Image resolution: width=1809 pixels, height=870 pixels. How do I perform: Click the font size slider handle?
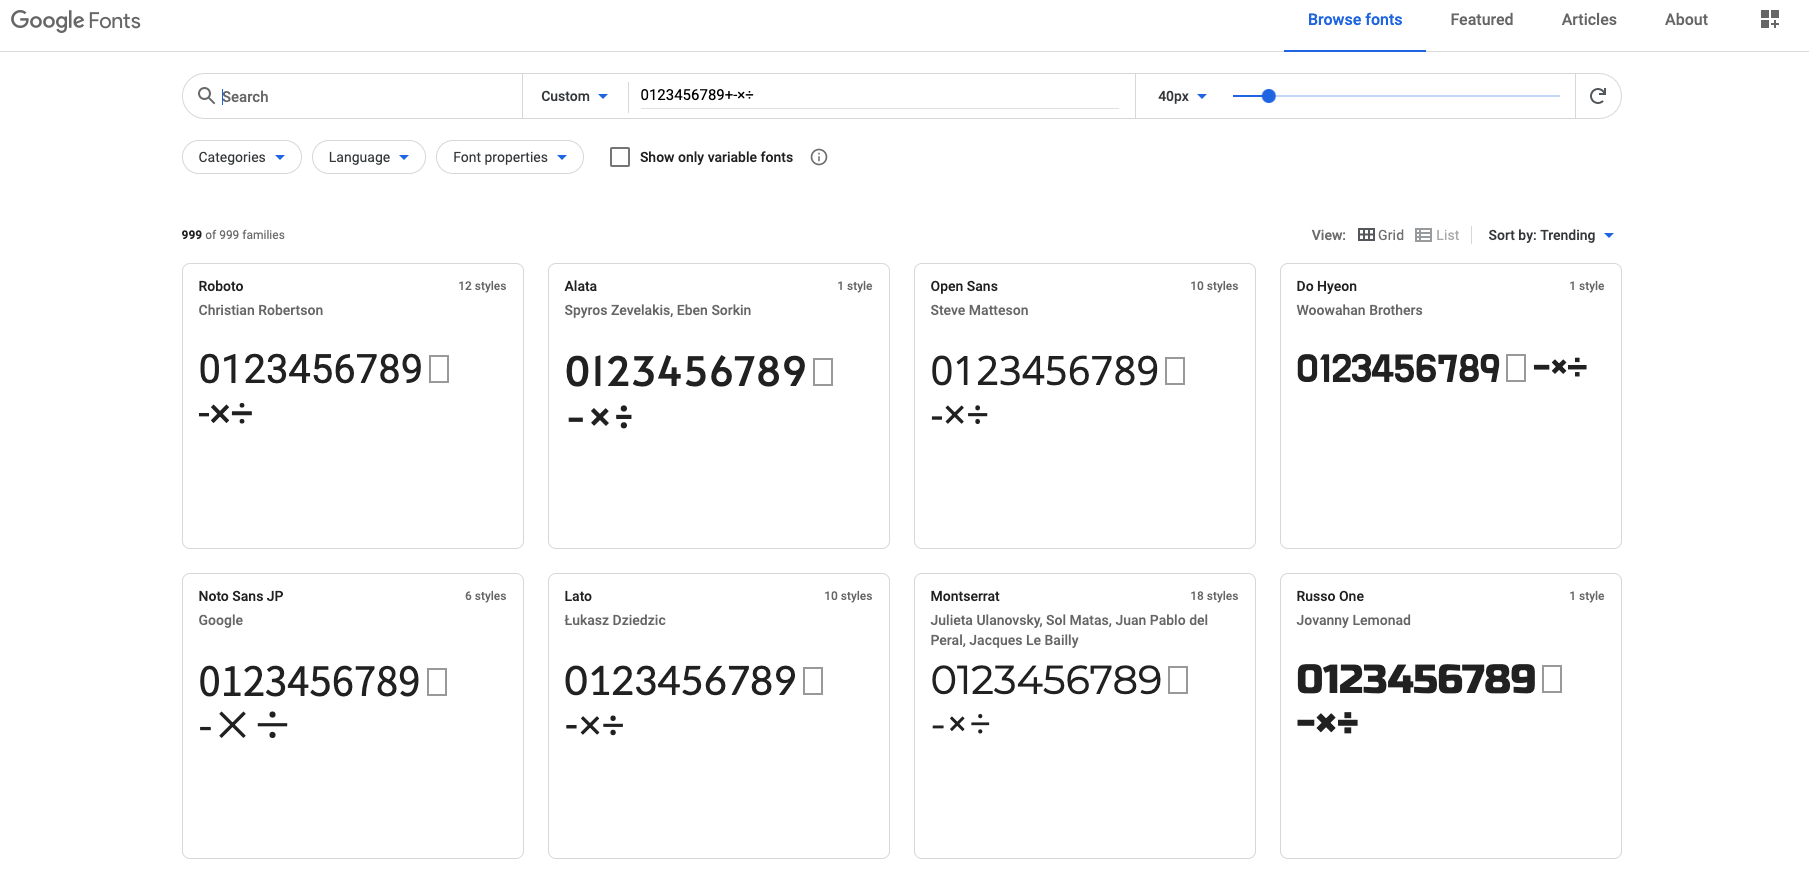click(x=1269, y=96)
